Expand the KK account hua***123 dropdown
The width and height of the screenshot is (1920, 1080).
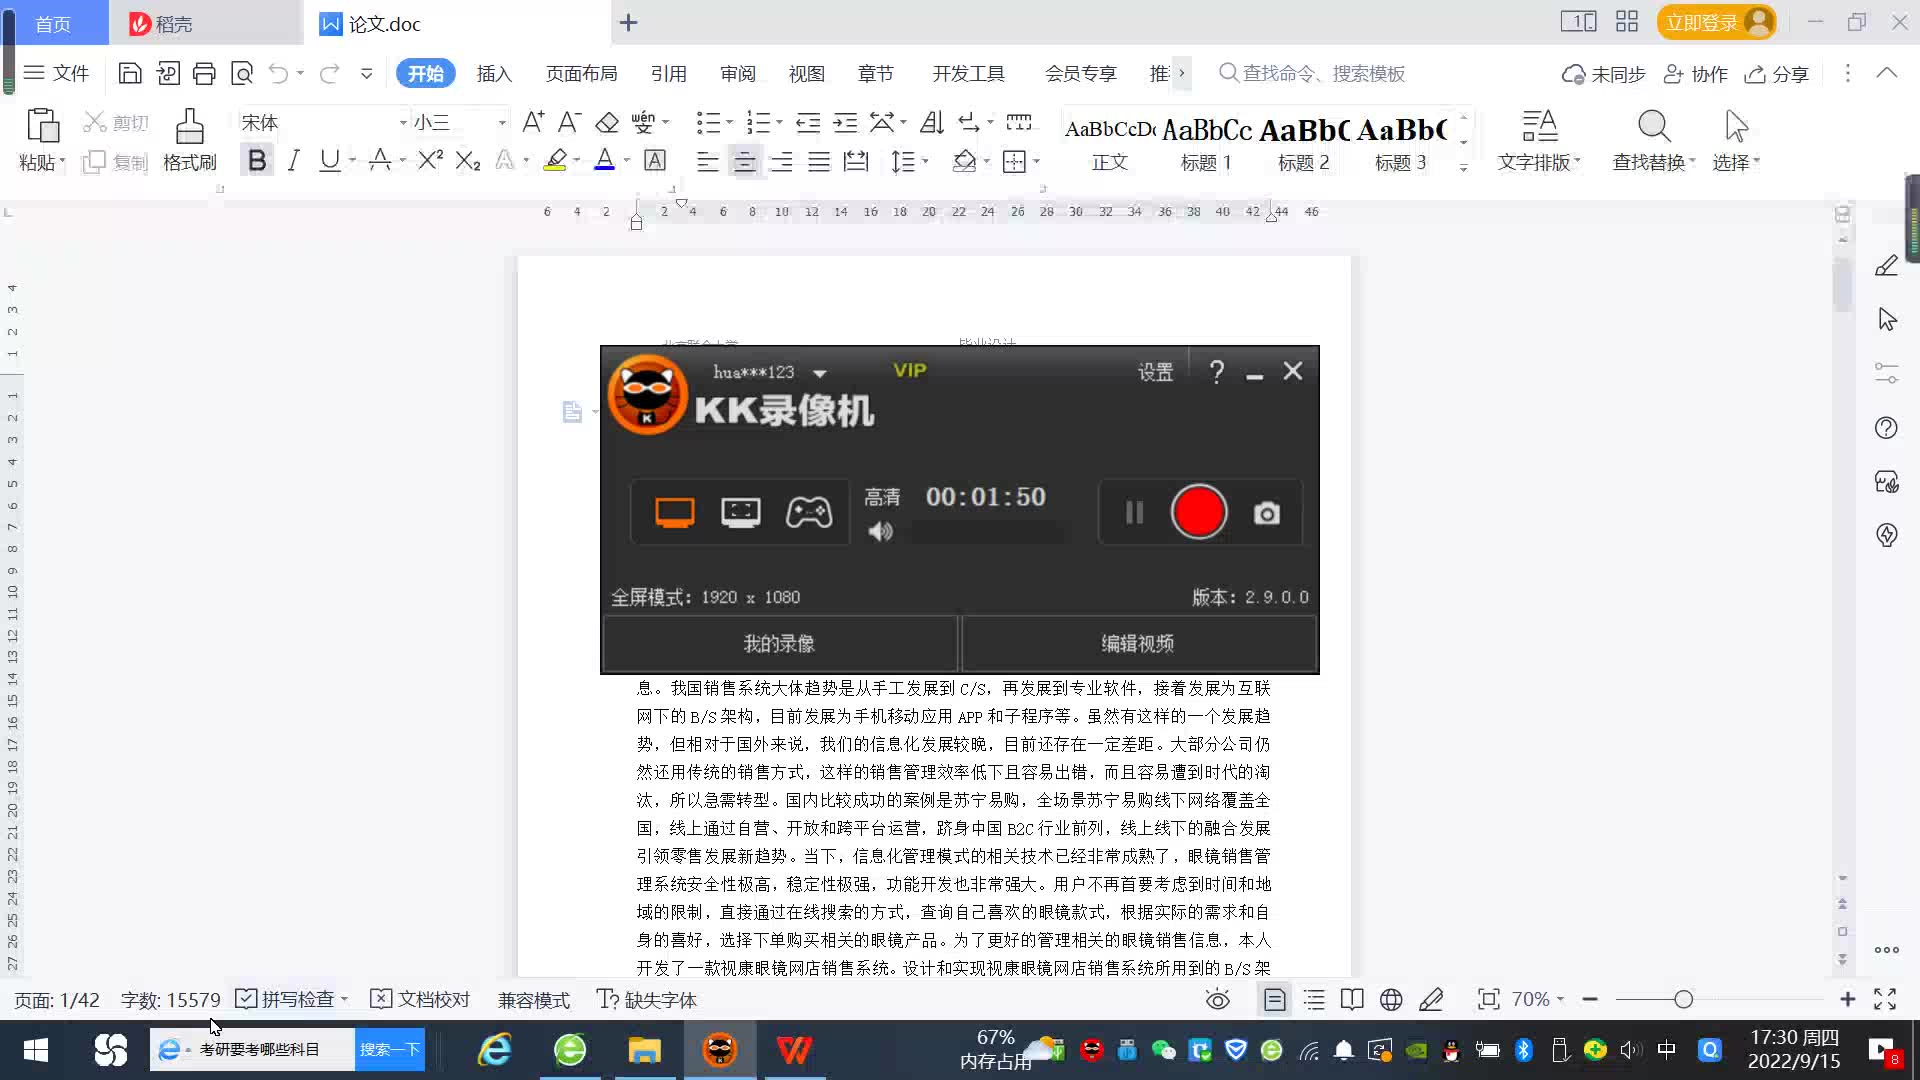pos(820,373)
